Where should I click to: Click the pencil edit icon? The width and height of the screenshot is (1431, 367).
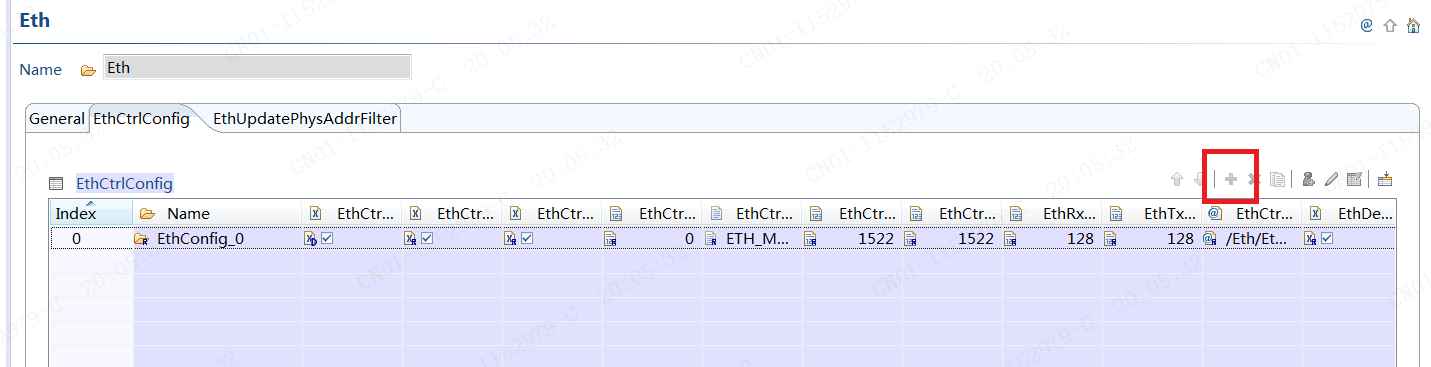pyautogui.click(x=1331, y=180)
